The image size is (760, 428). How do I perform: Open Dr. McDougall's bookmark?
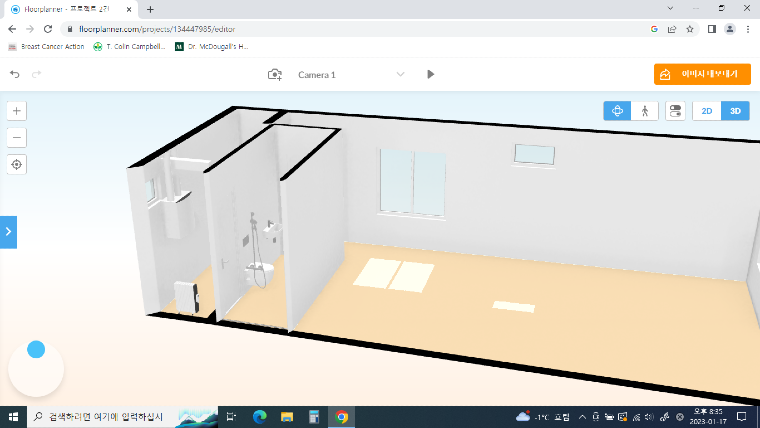[x=211, y=46]
